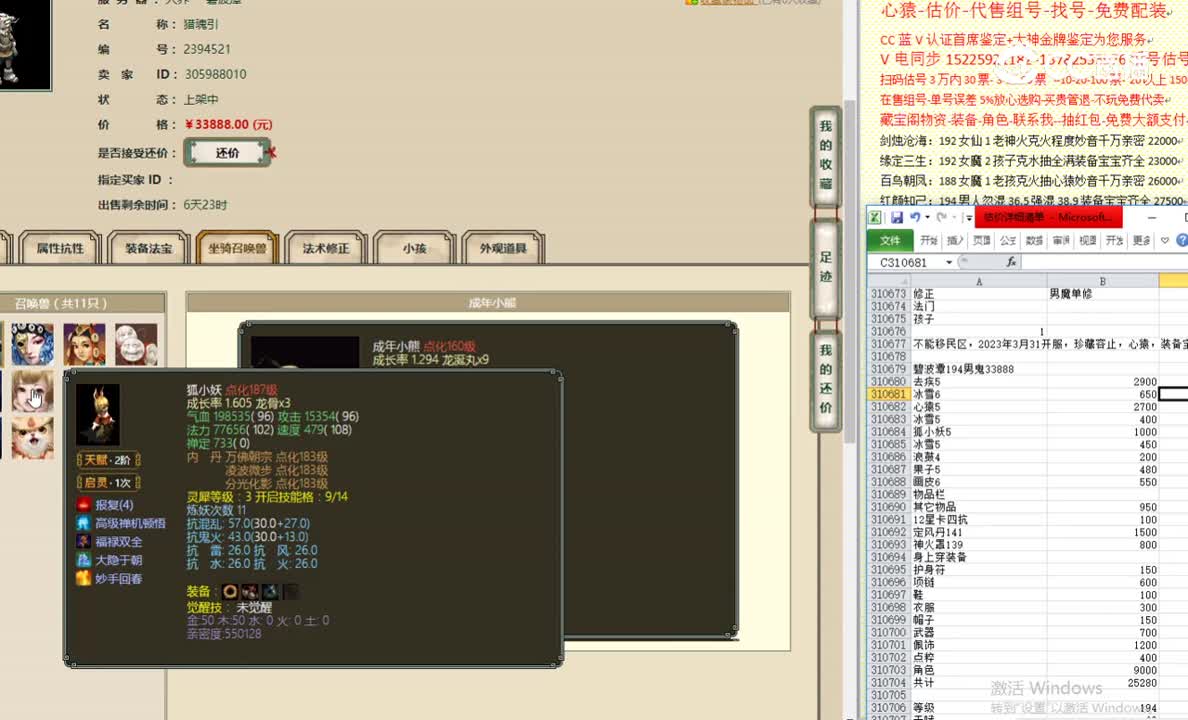Click the Excel Help question mark icon
Viewport: 1188px width, 720px height.
pos(1182,240)
